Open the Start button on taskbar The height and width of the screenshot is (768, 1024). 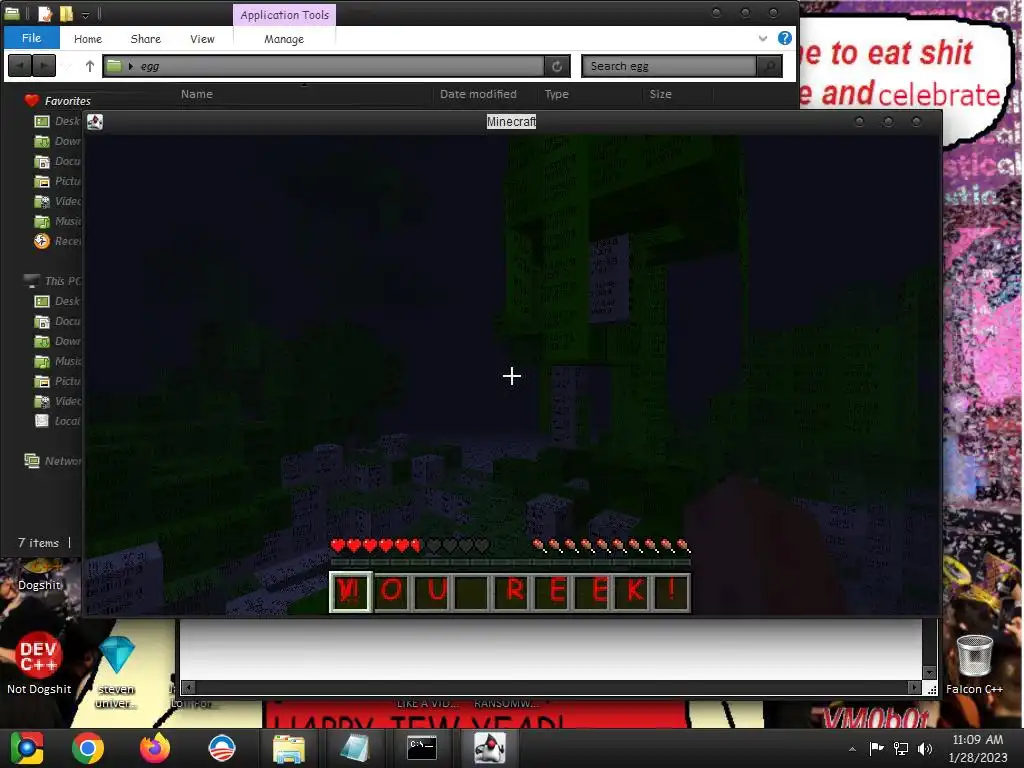tap(26, 748)
